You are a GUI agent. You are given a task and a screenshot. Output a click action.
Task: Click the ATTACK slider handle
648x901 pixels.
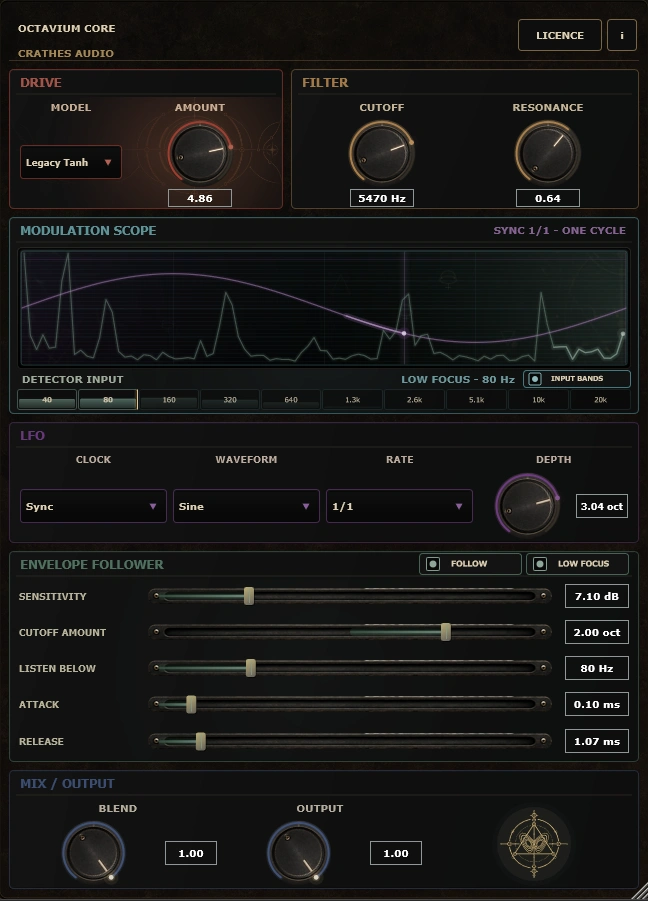pos(191,704)
